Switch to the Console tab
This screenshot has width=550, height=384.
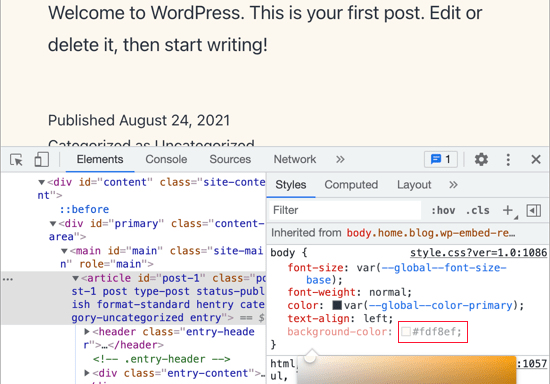tap(166, 160)
